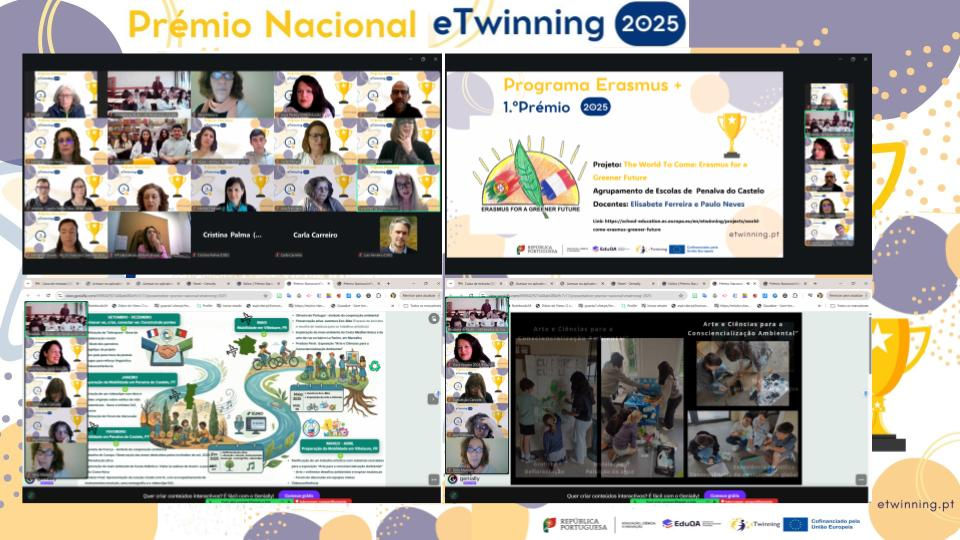Click green-bordered classroom thumbnail beside award slide
Viewport: 960px width, 540px height.
828,123
